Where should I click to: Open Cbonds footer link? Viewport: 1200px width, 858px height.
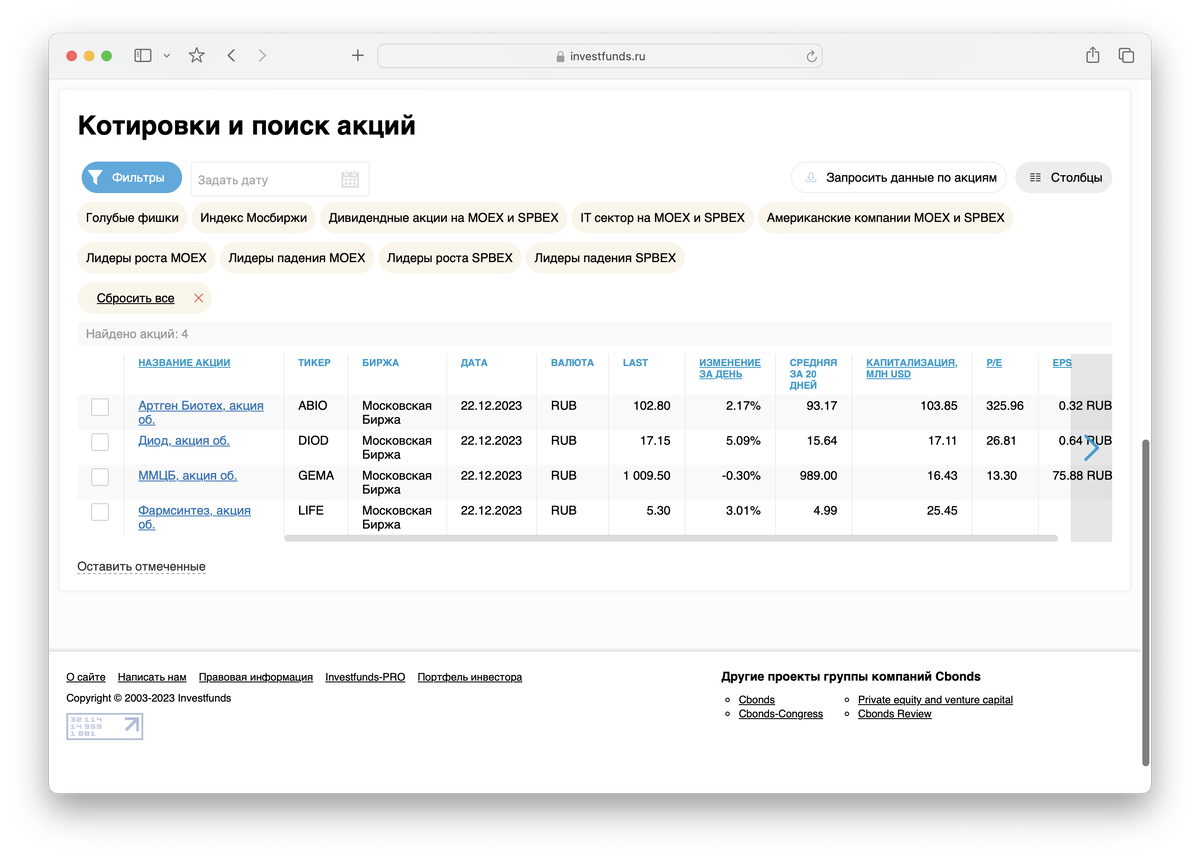(757, 700)
